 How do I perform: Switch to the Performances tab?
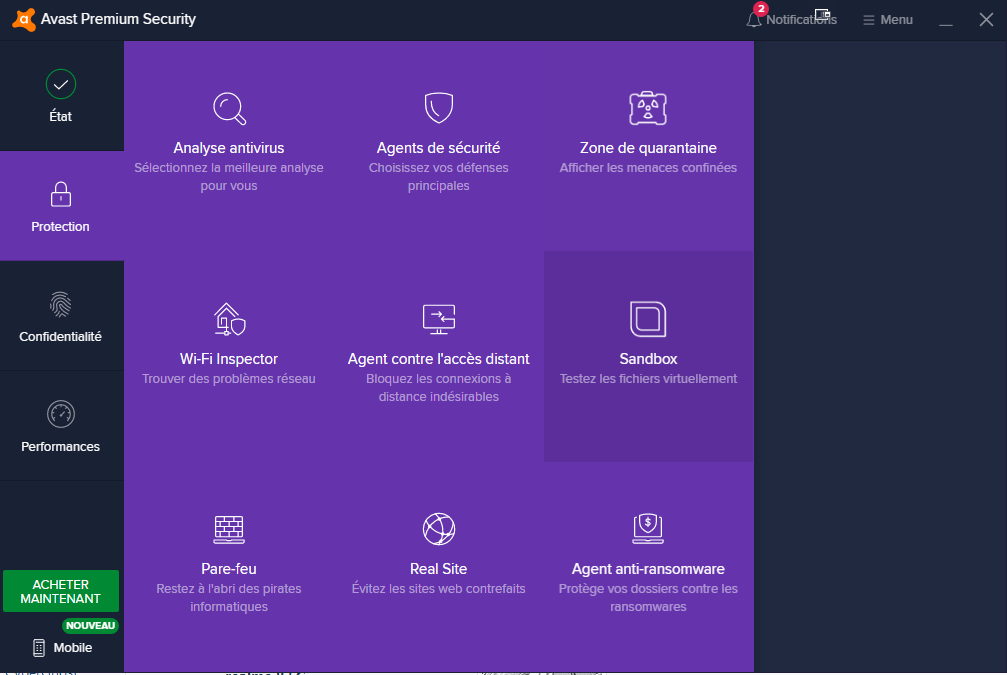point(62,426)
